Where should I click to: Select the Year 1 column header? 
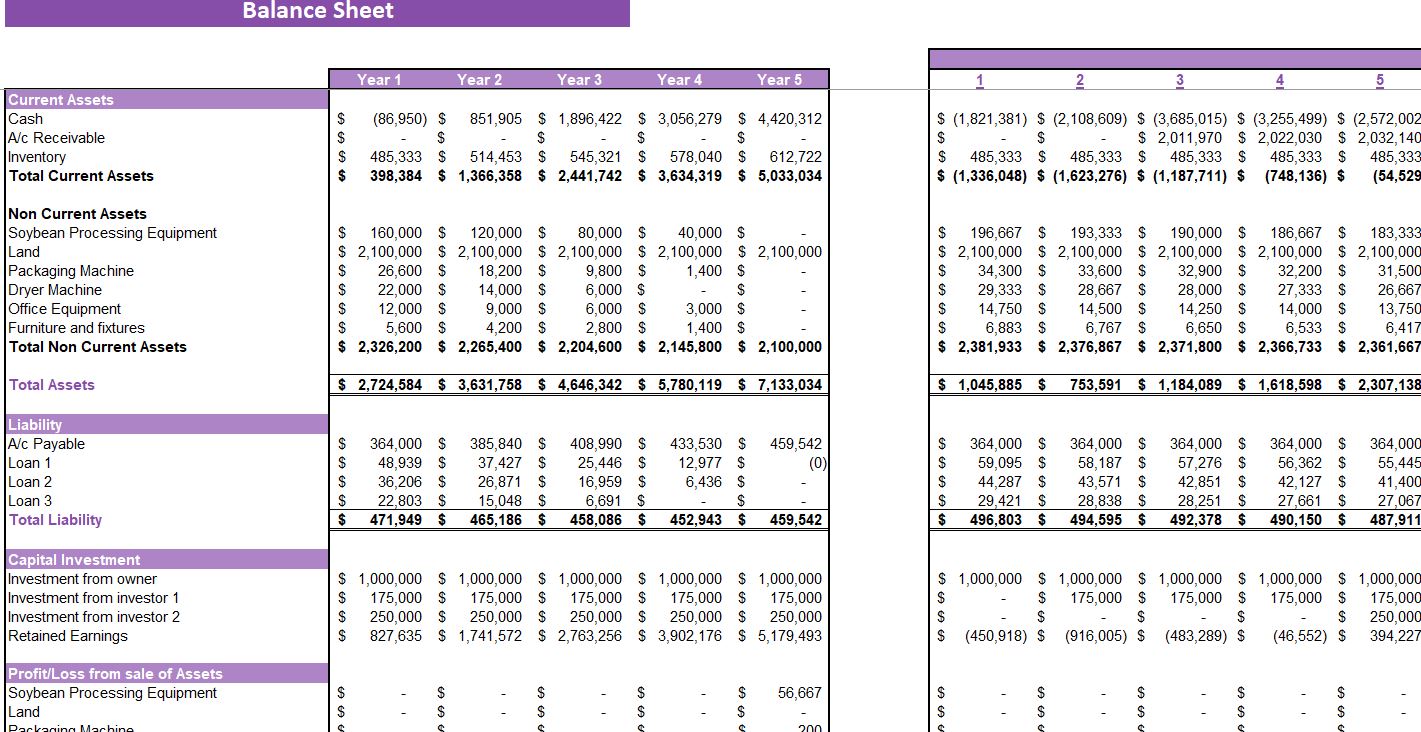coord(378,79)
